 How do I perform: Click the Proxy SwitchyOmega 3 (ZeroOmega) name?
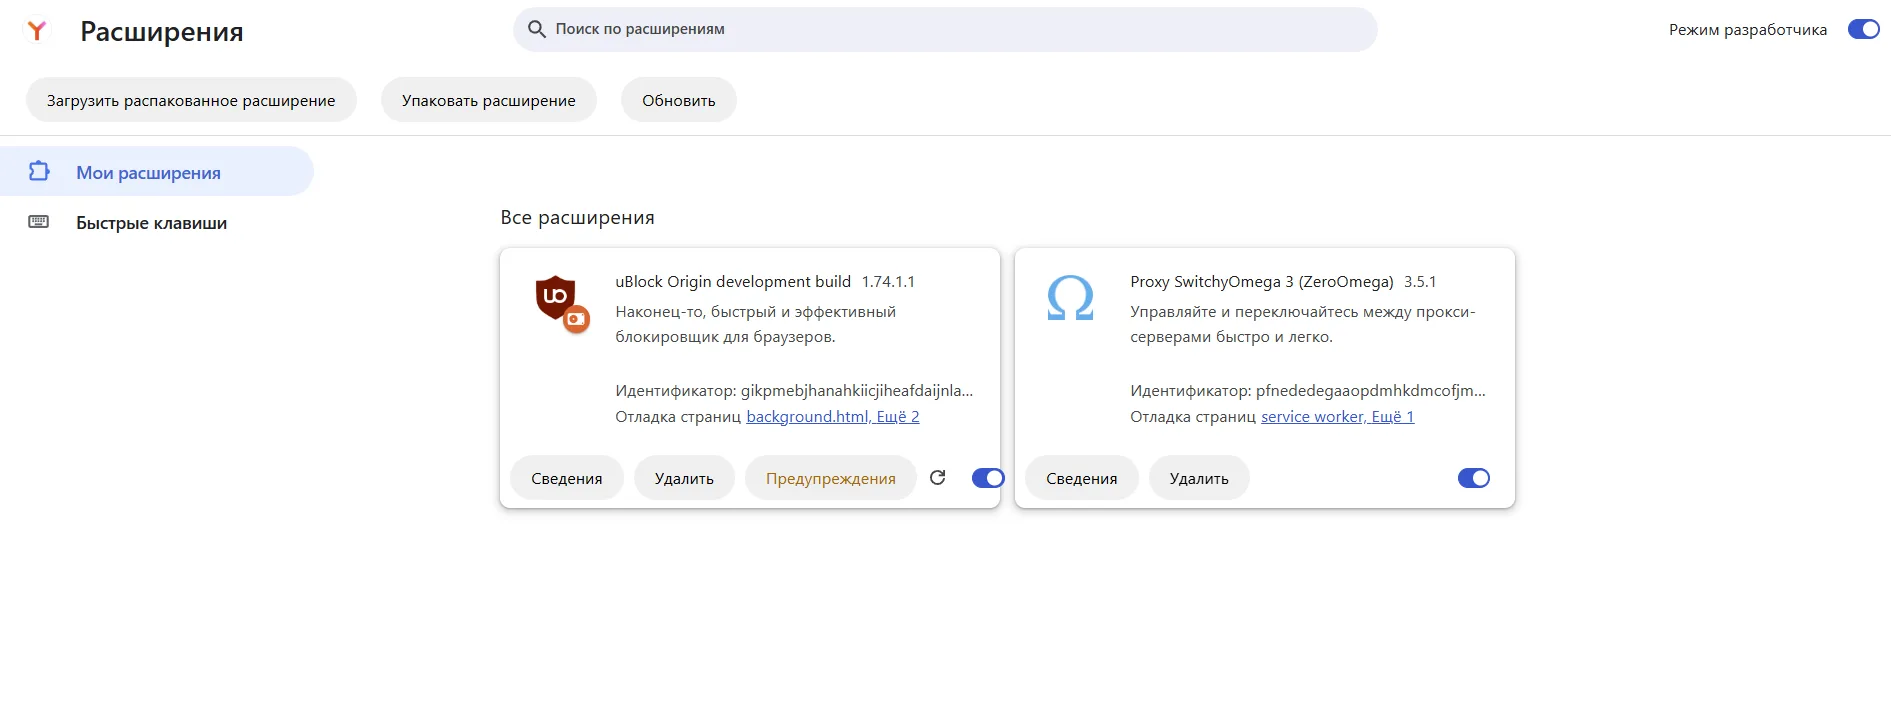[x=1262, y=281]
